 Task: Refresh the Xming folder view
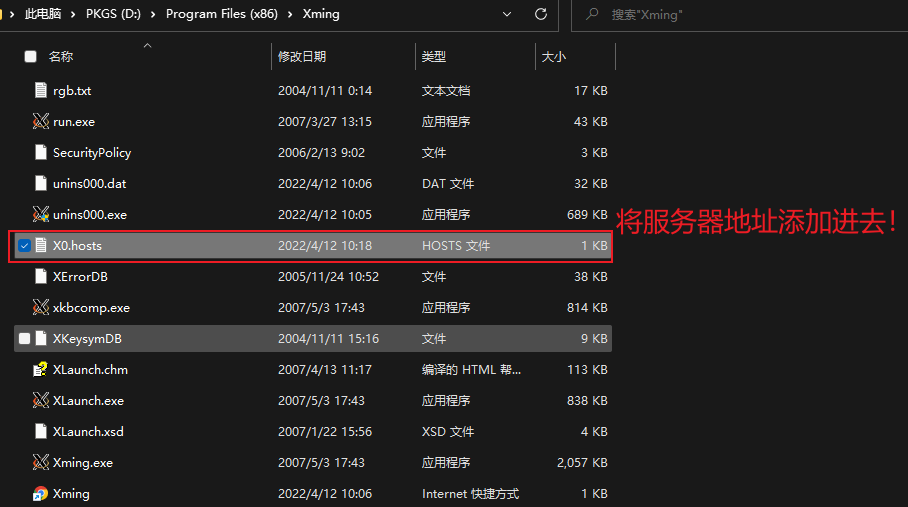(541, 14)
